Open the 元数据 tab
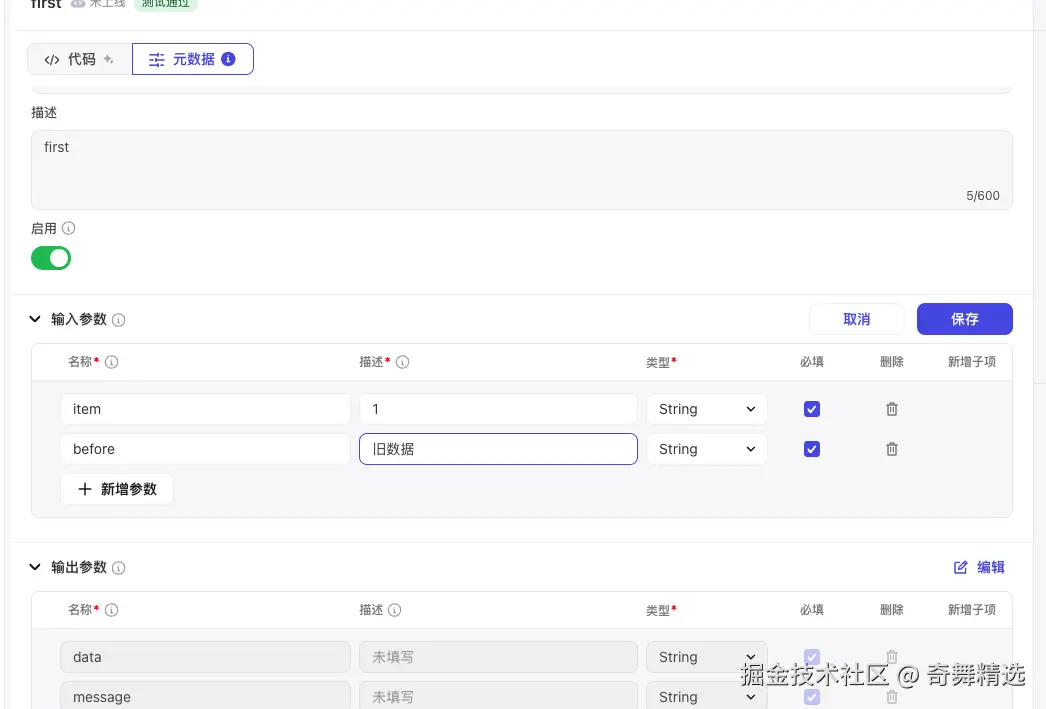1046x709 pixels. (193, 59)
